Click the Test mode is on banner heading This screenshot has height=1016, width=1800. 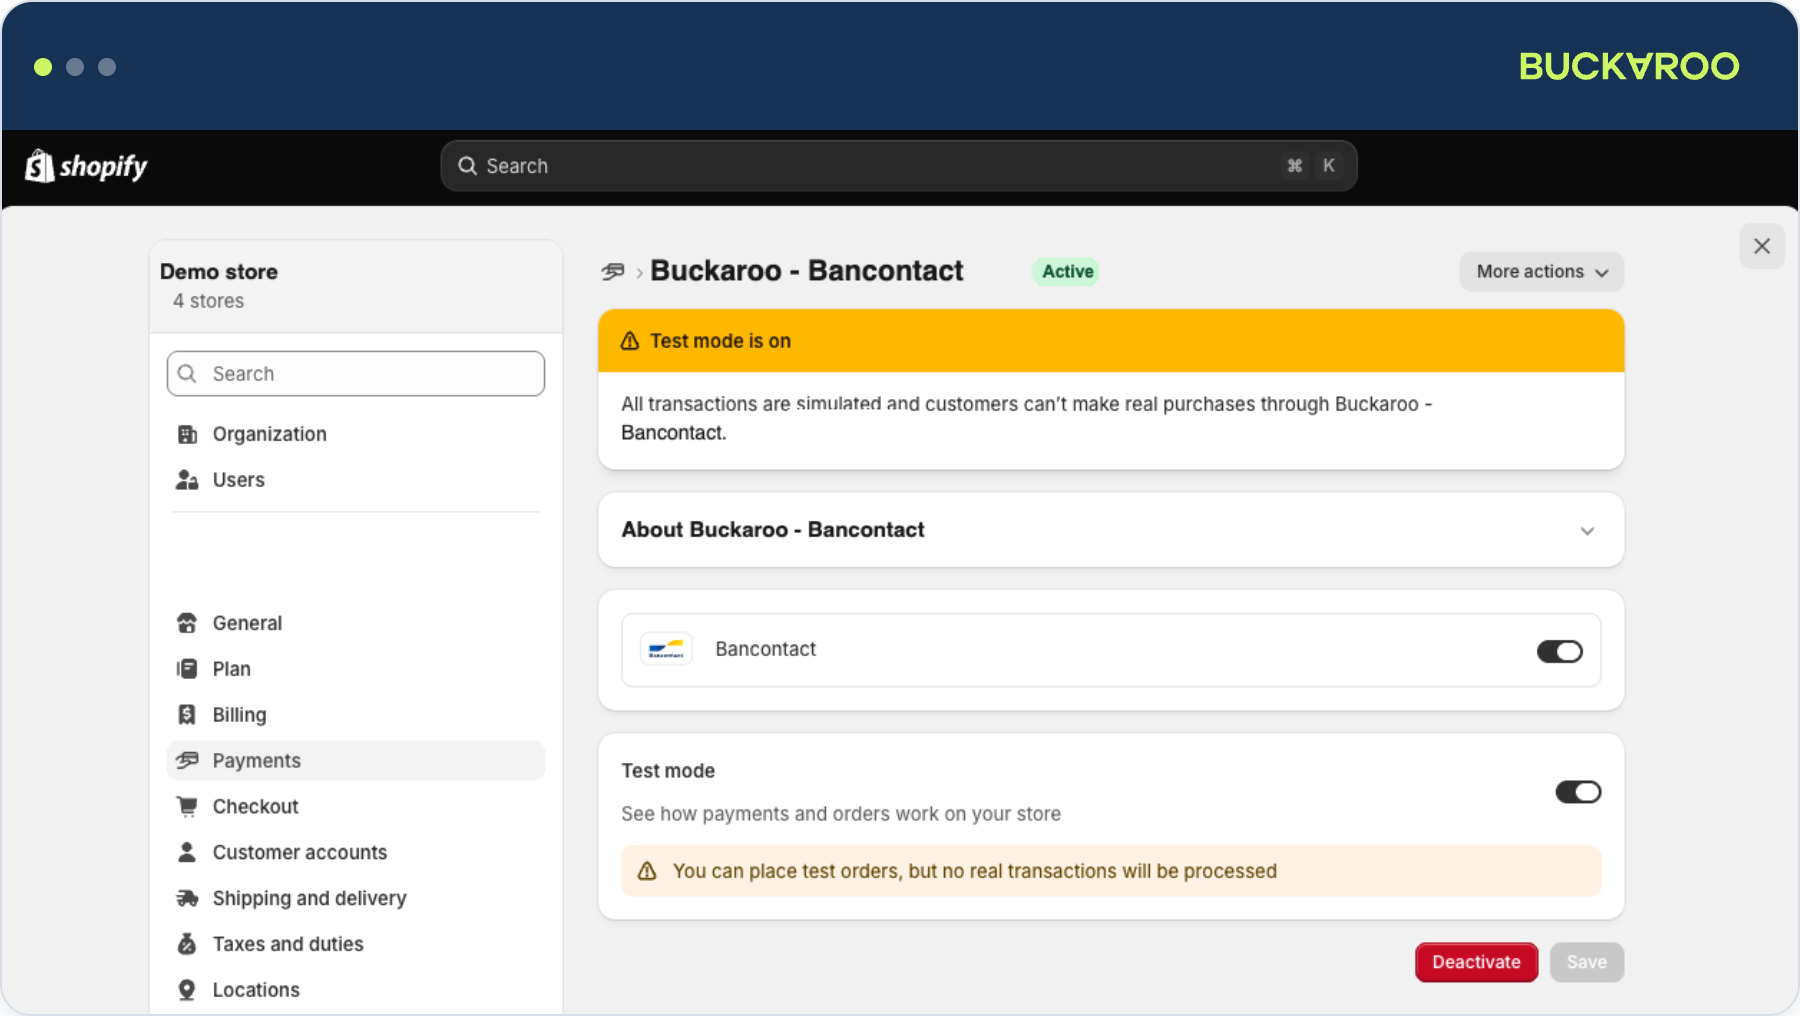[720, 341]
